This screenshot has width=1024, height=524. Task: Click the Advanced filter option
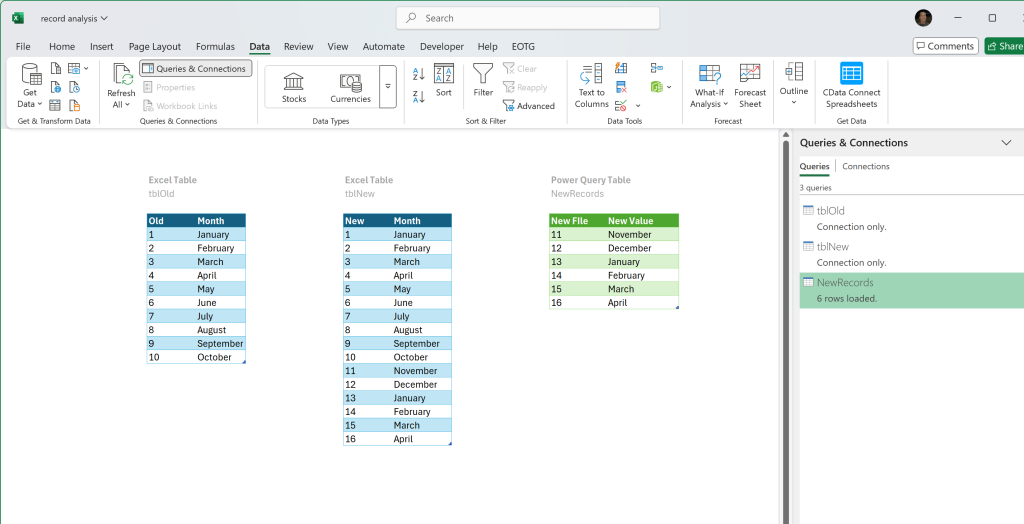(x=529, y=106)
